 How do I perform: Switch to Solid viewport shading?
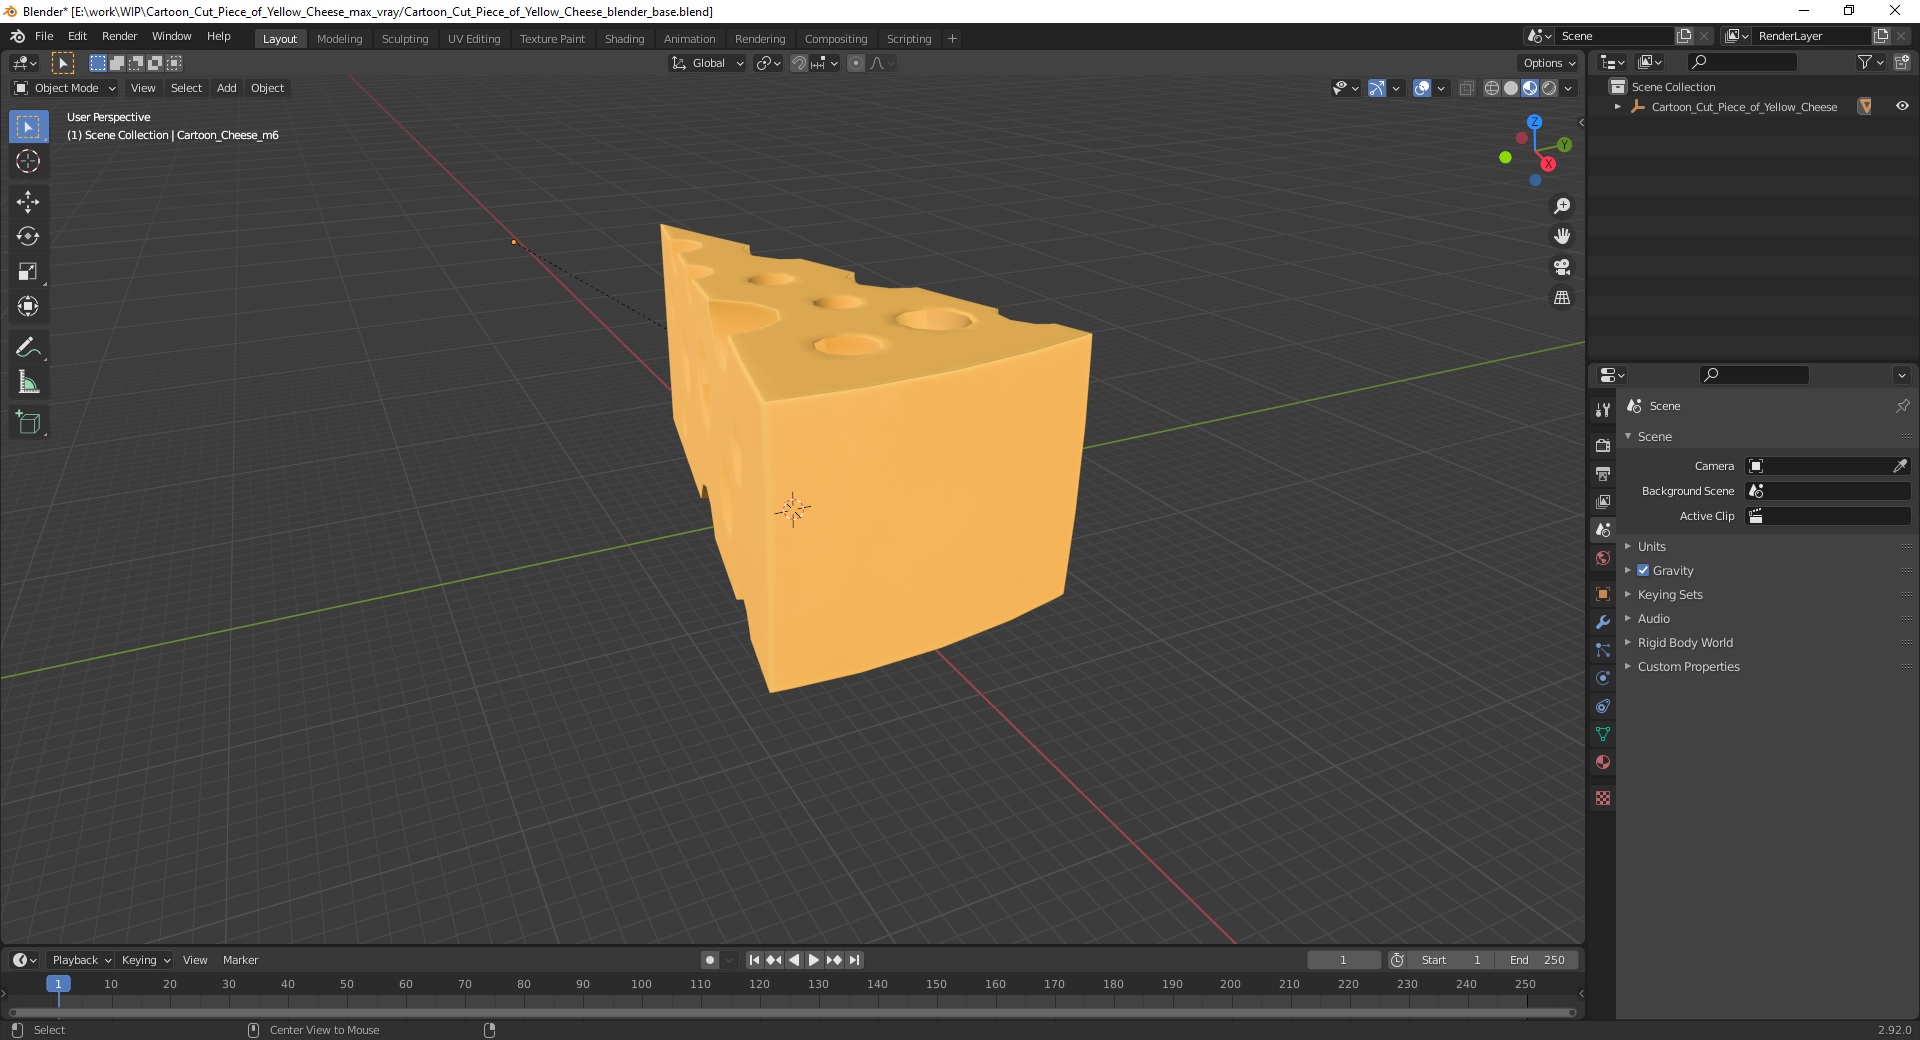[1511, 88]
